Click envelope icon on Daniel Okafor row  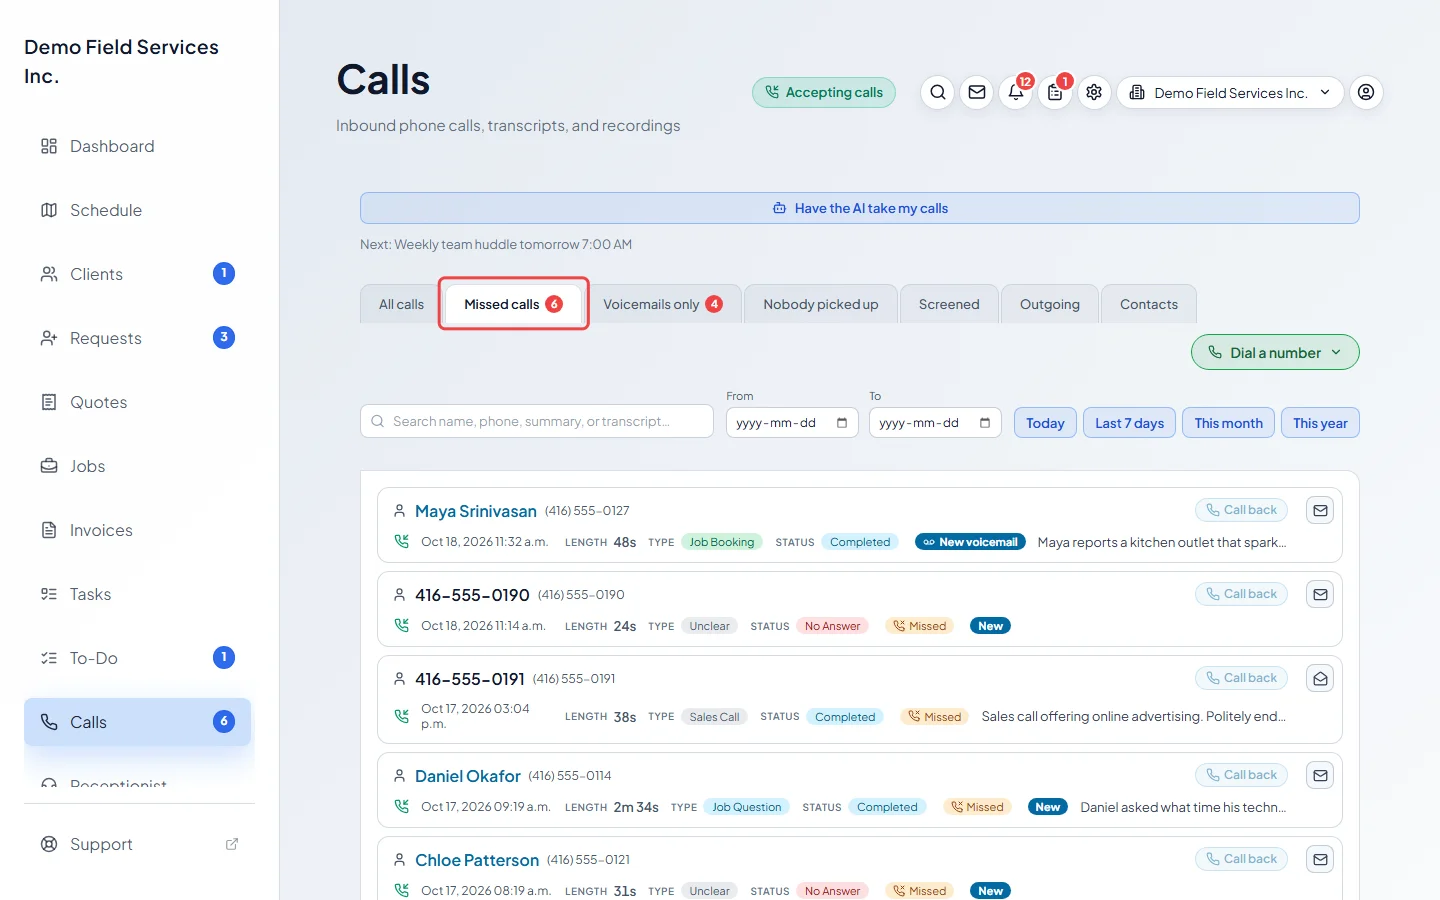tap(1320, 775)
